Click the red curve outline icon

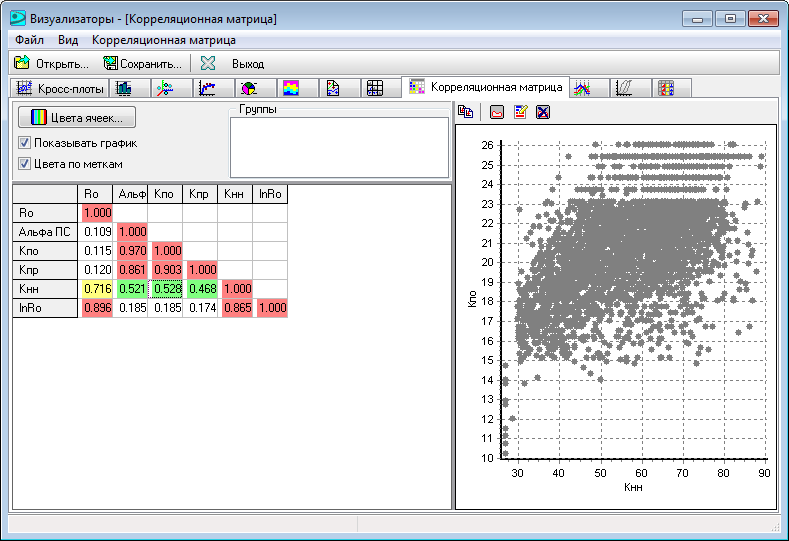tap(497, 112)
